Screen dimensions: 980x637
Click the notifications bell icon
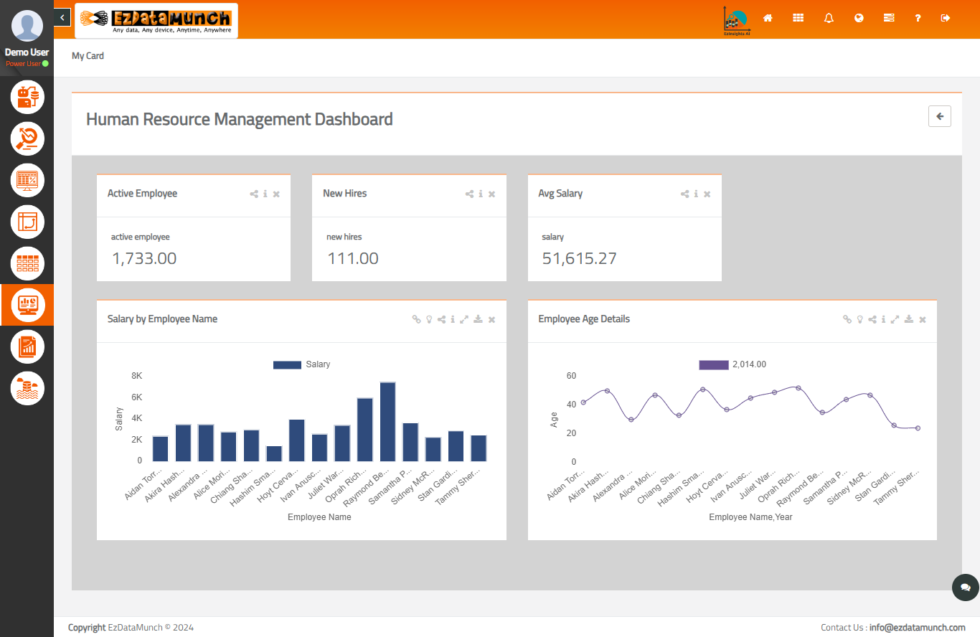(828, 18)
